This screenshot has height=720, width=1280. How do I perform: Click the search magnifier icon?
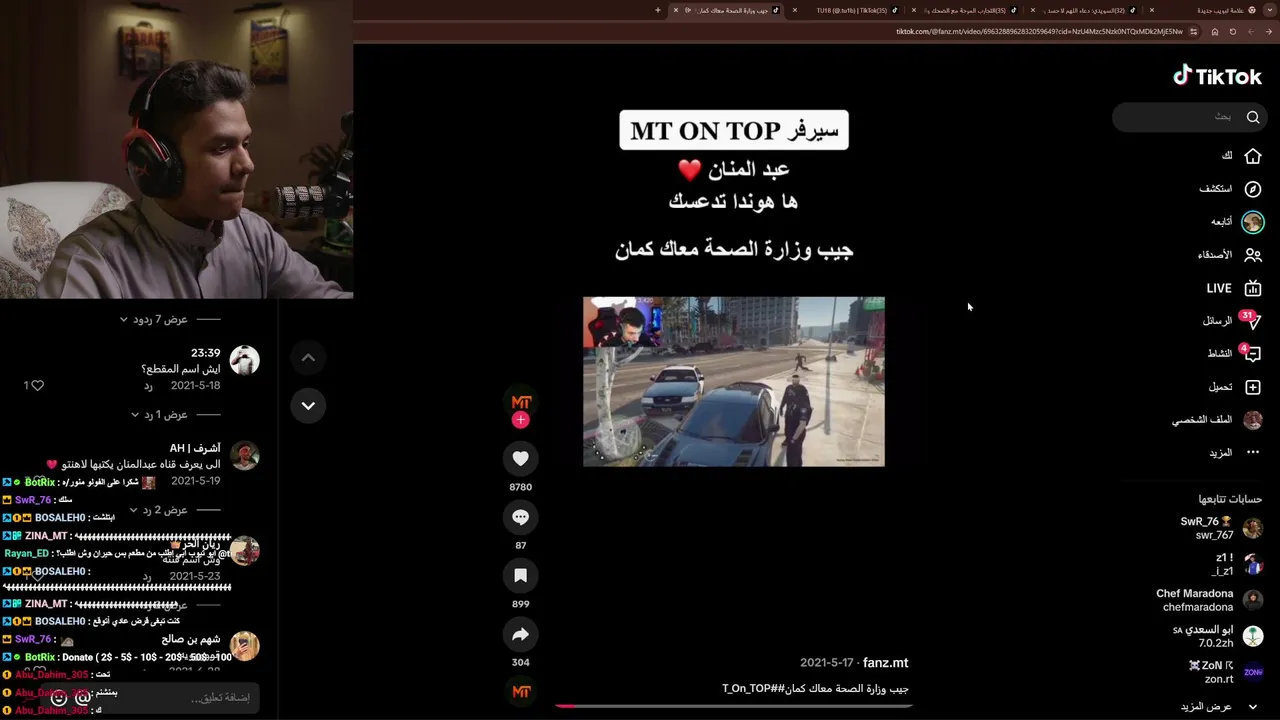click(1253, 117)
